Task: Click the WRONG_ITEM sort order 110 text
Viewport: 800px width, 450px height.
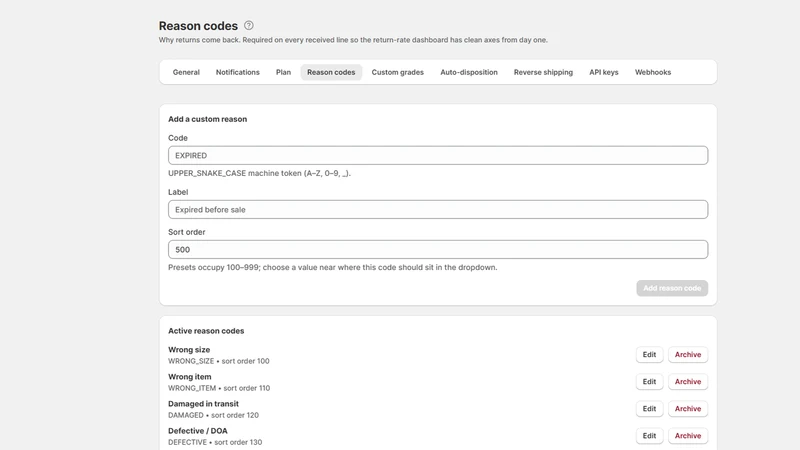Action: [219, 388]
